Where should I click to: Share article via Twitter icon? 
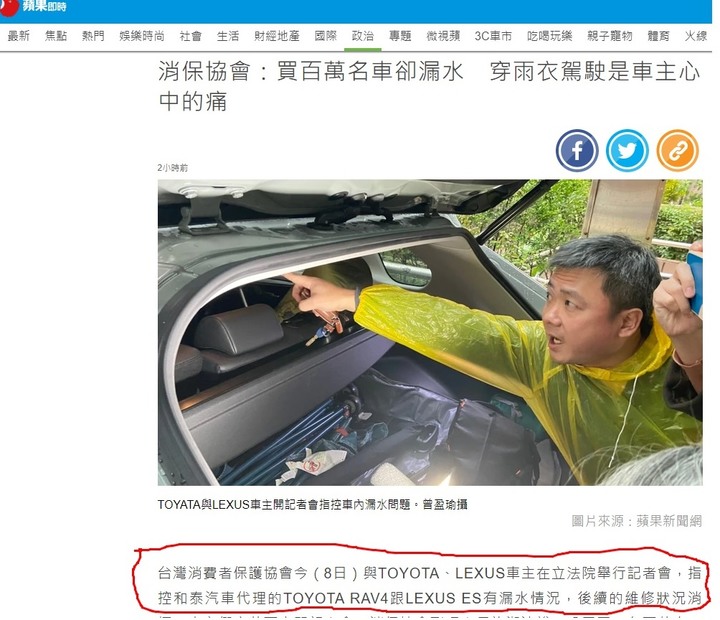click(627, 151)
